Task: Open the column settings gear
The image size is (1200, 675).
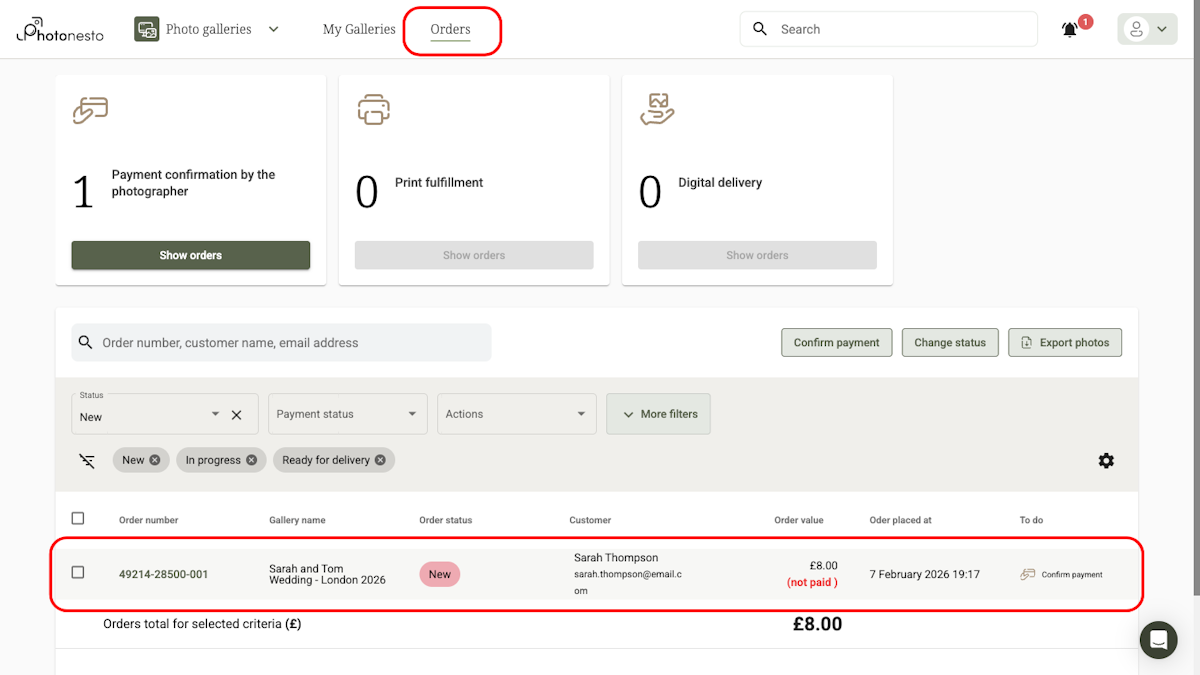Action: (1106, 460)
